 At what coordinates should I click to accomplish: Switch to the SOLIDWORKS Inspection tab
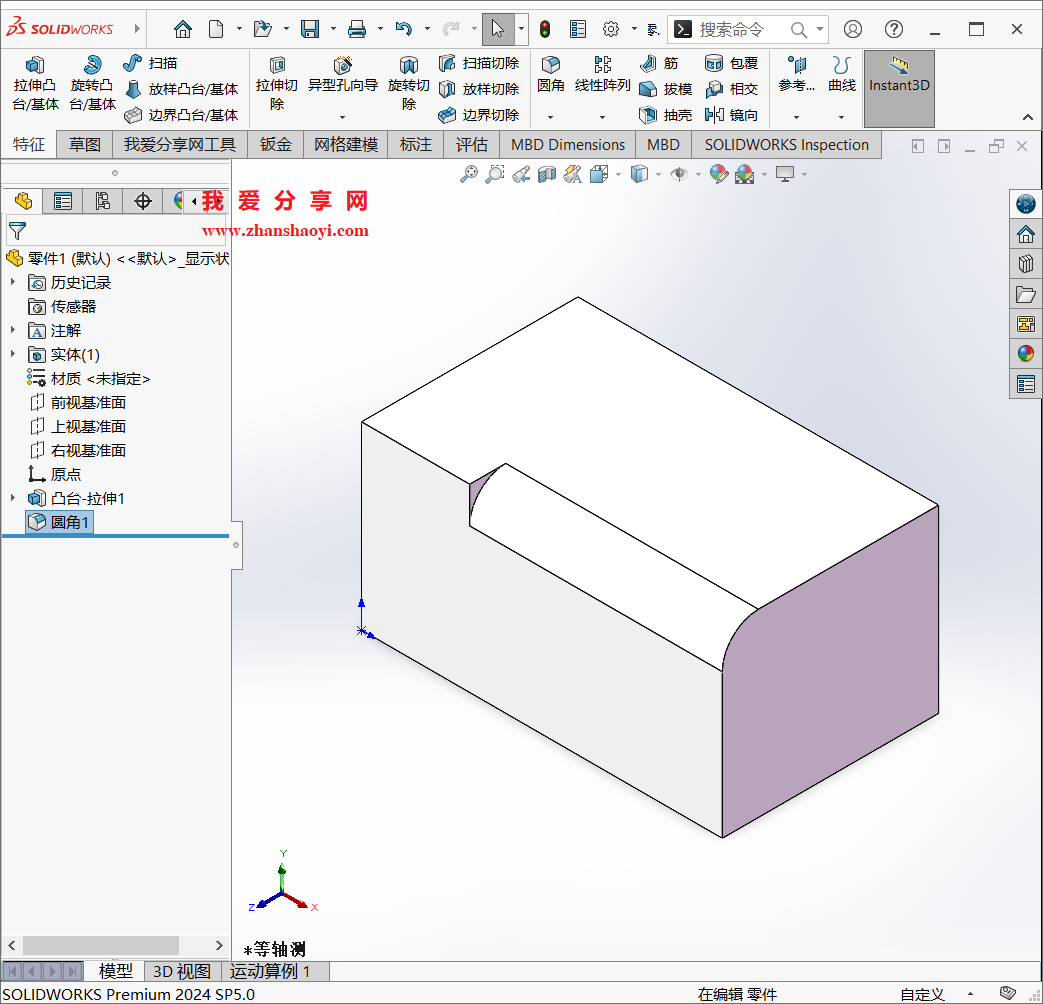point(786,144)
